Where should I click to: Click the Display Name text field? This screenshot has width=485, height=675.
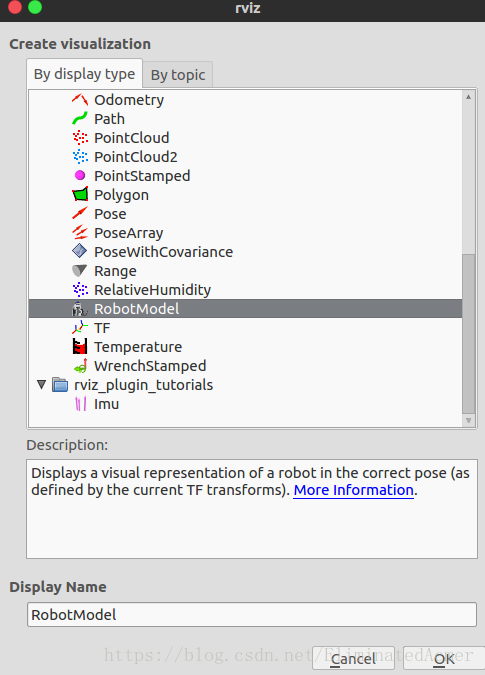coord(252,614)
